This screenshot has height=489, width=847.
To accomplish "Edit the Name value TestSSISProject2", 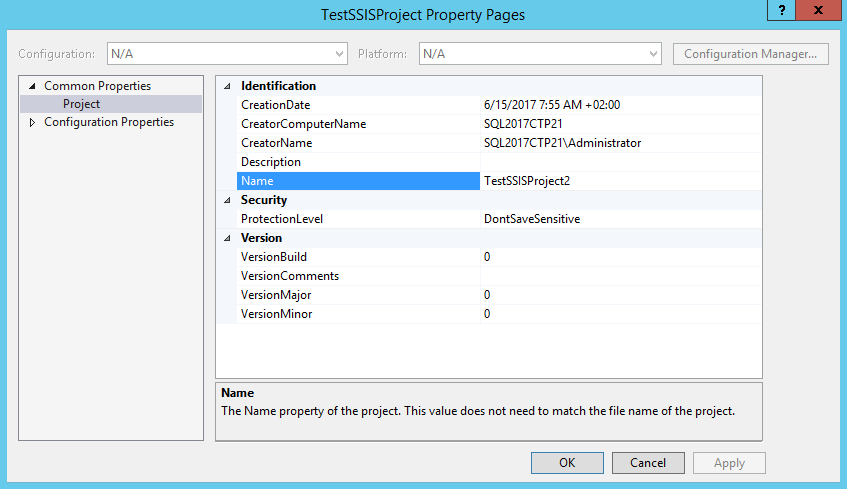I will click(620, 181).
